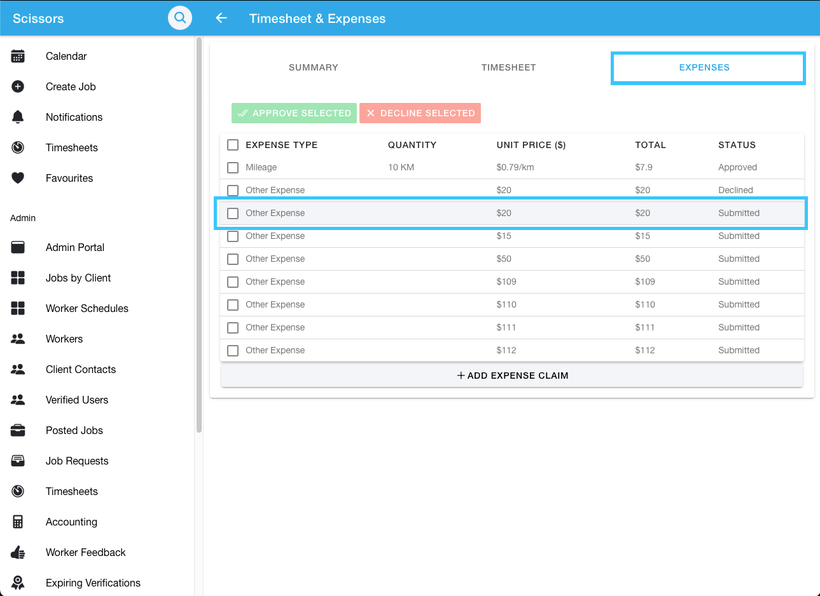
Task: Click the back arrow in the header
Action: (x=221, y=17)
